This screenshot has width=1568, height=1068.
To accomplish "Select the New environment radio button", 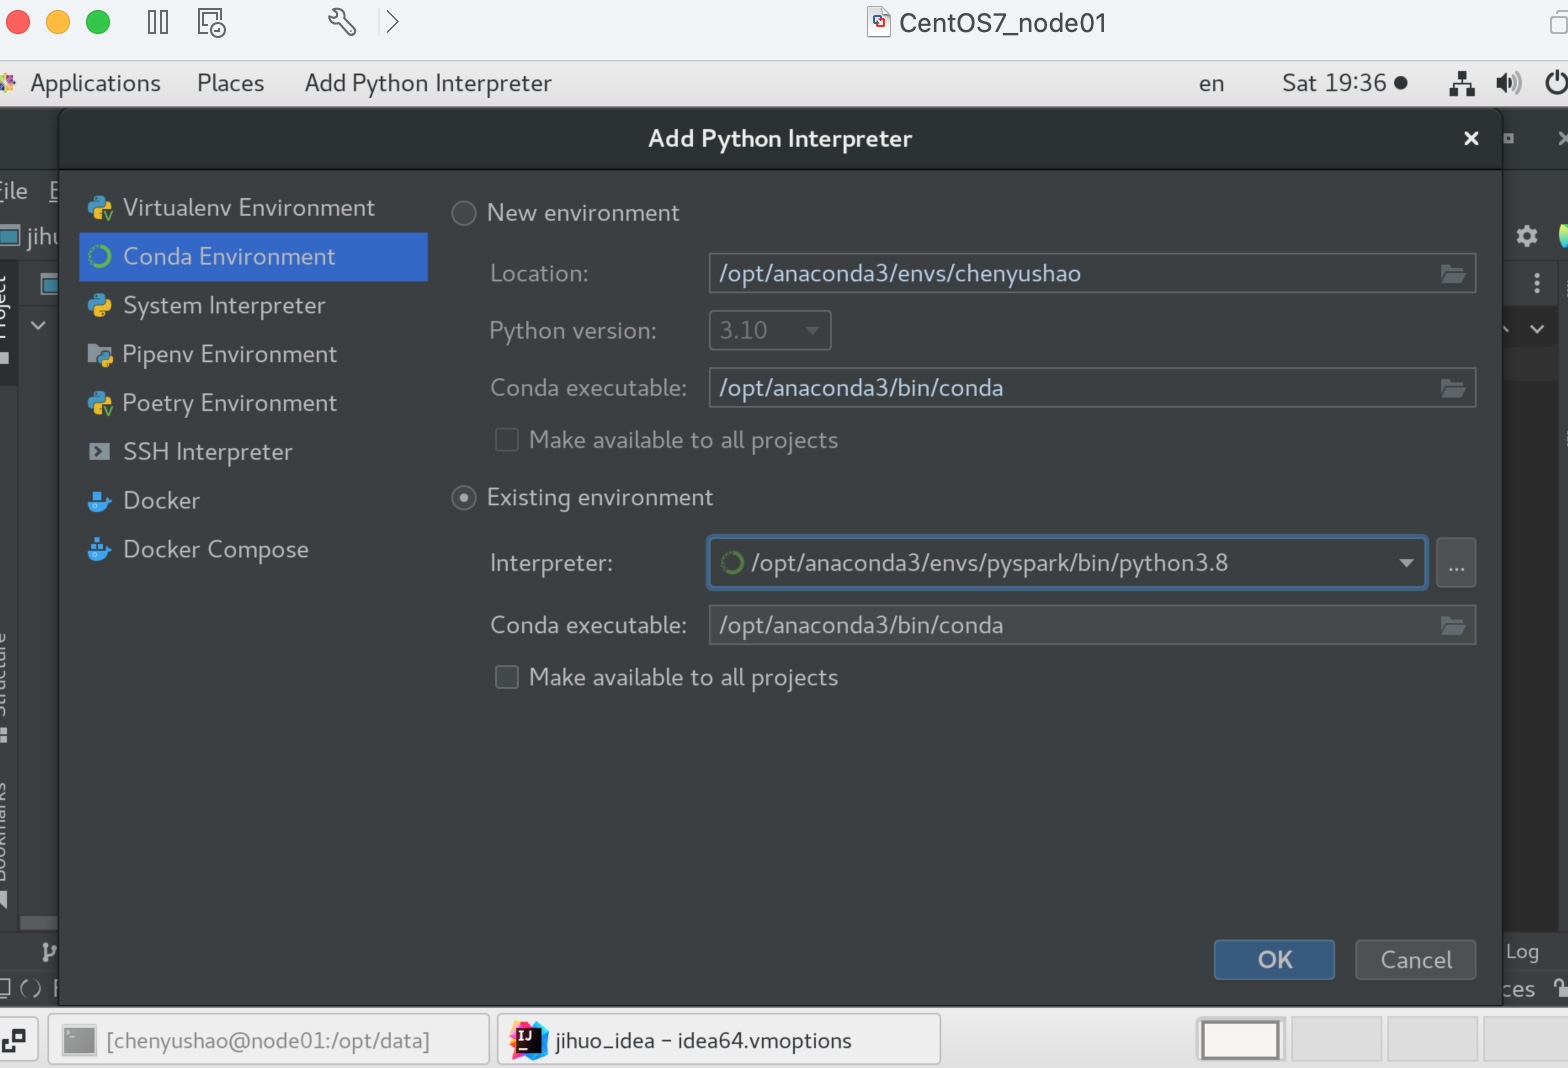I will click(464, 213).
